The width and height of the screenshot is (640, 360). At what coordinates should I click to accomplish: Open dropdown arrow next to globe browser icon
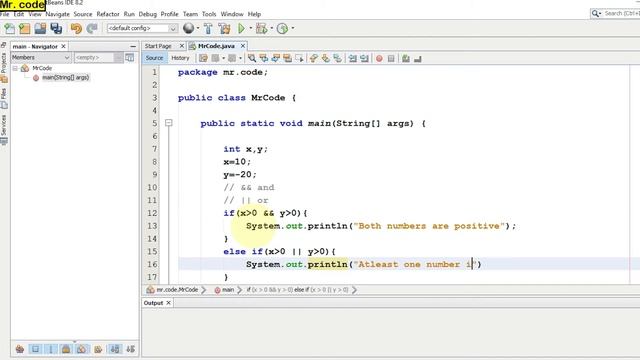tap(198, 28)
